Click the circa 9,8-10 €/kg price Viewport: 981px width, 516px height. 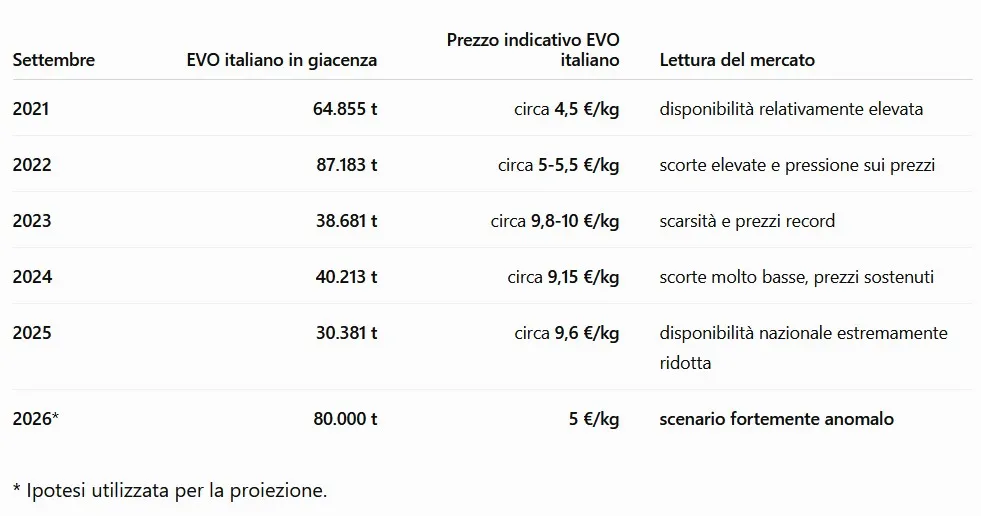[x=555, y=221]
